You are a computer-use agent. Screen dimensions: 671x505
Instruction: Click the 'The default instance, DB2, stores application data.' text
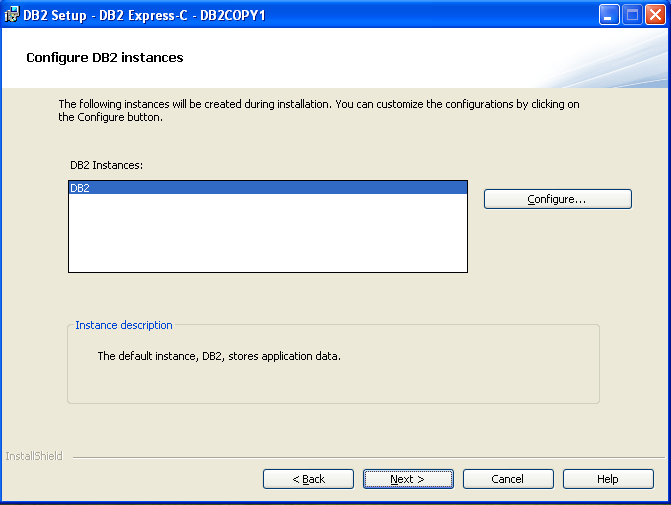219,356
